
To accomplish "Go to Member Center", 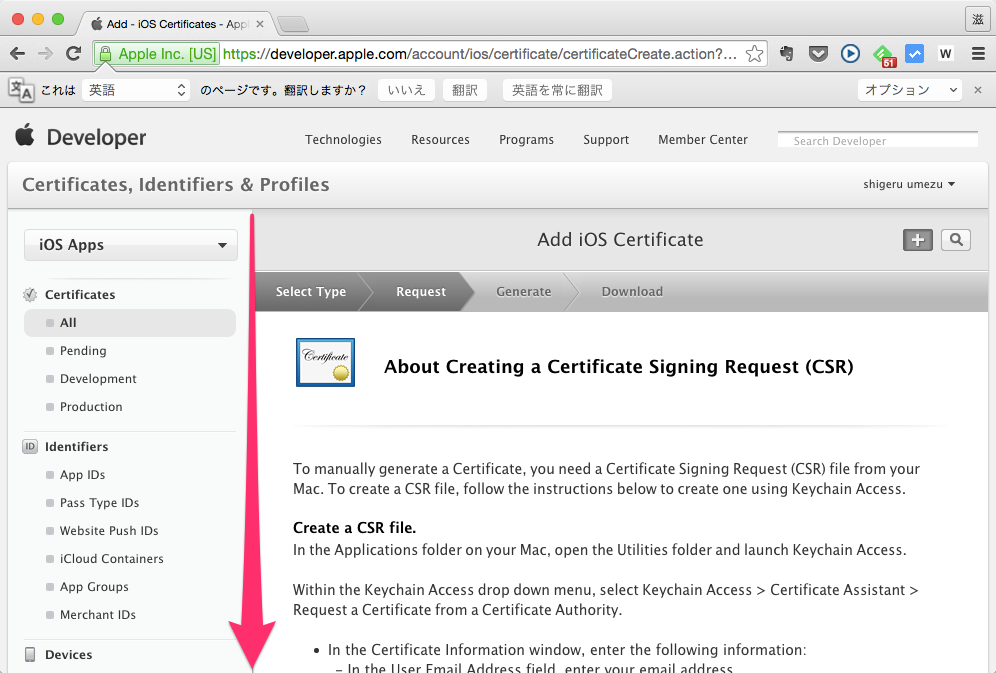I will [x=703, y=140].
